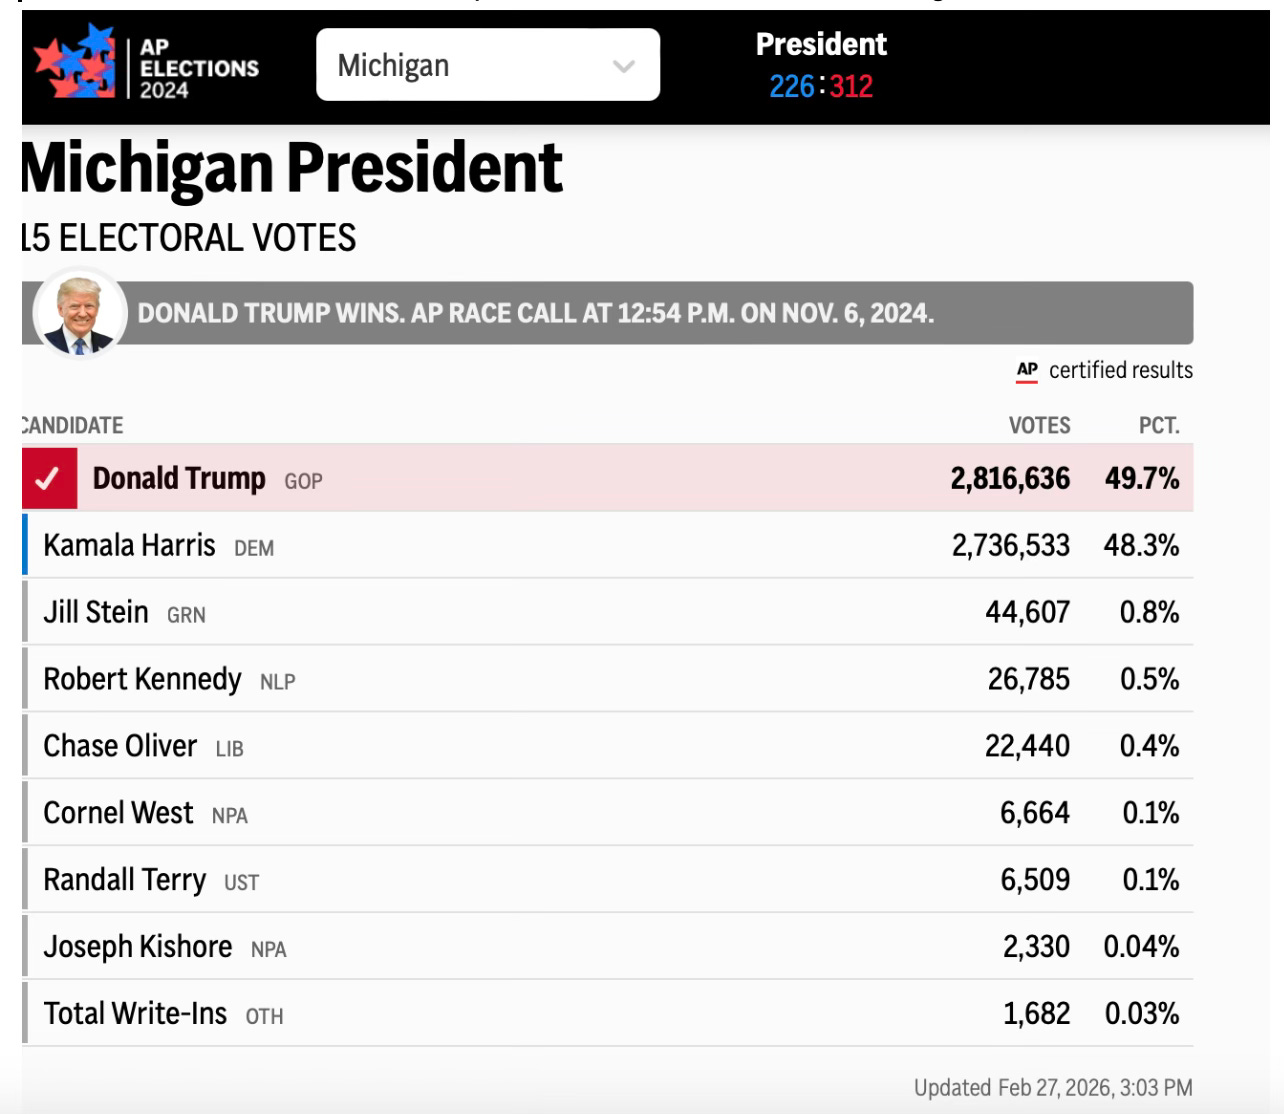
Task: Select the Kamala Harris row
Action: 608,545
